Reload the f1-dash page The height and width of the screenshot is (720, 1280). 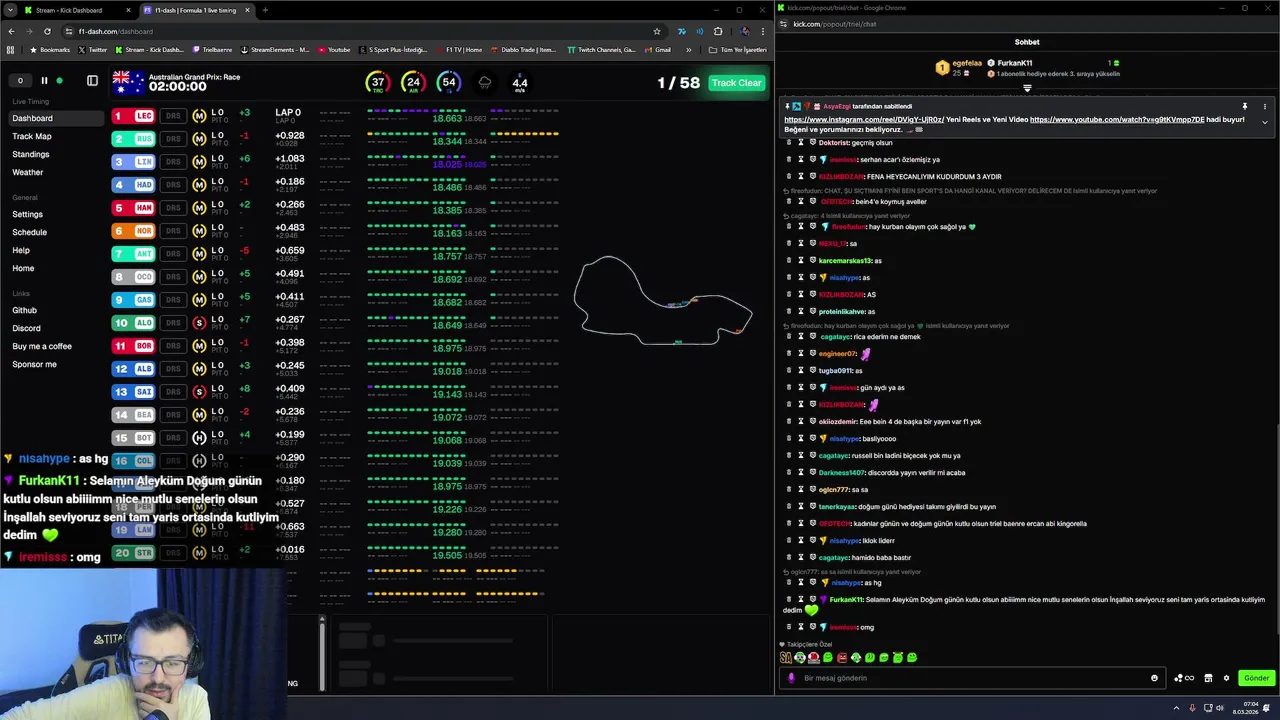pos(47,31)
